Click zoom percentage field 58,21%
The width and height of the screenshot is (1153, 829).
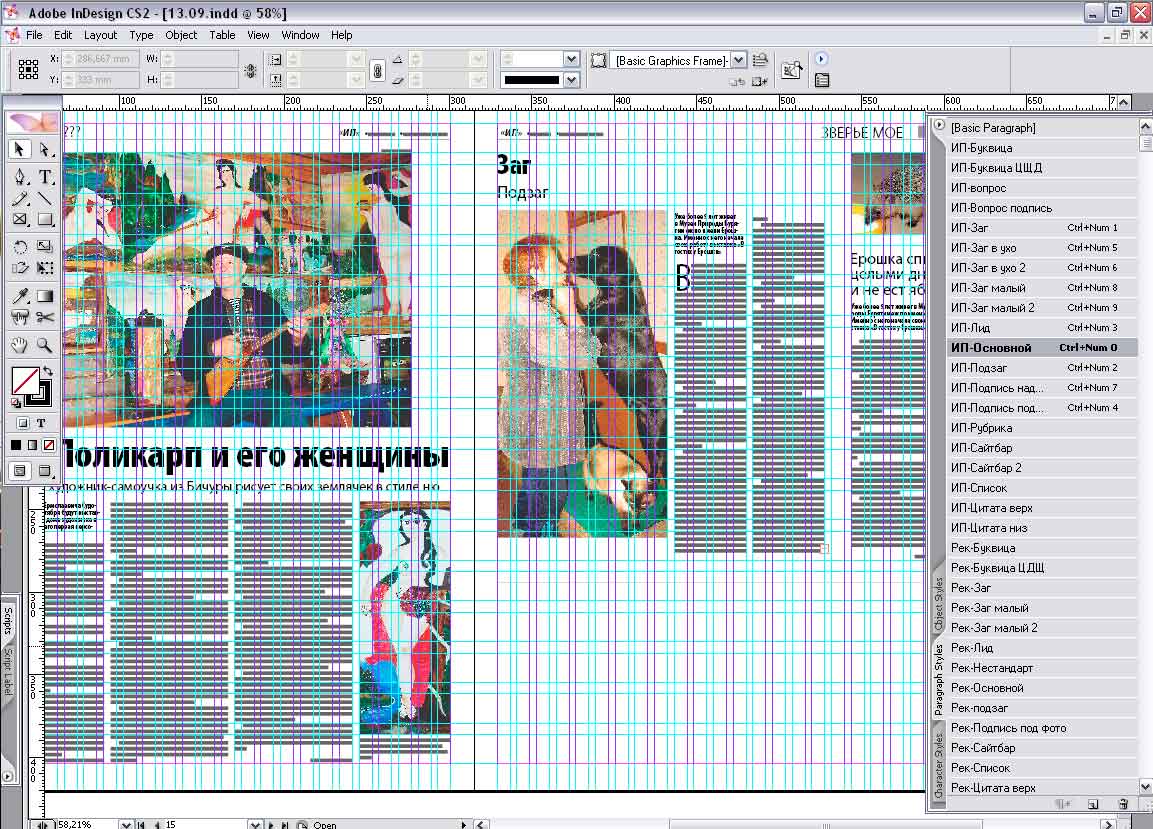(87, 825)
